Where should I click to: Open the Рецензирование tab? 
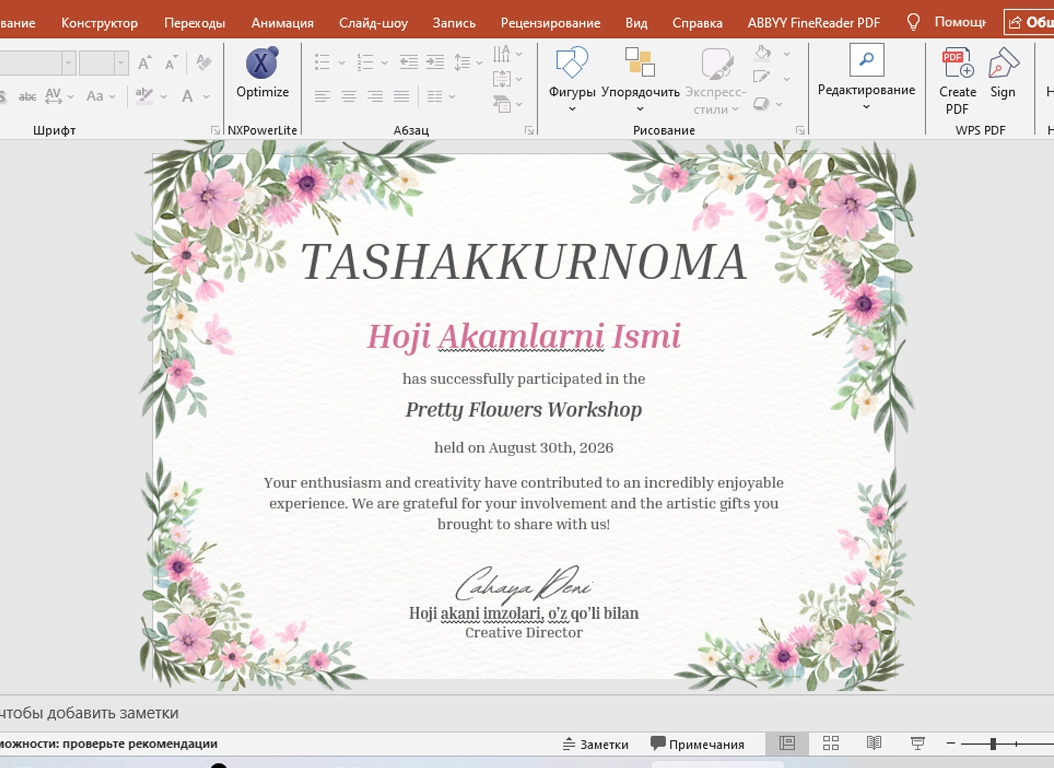[551, 23]
